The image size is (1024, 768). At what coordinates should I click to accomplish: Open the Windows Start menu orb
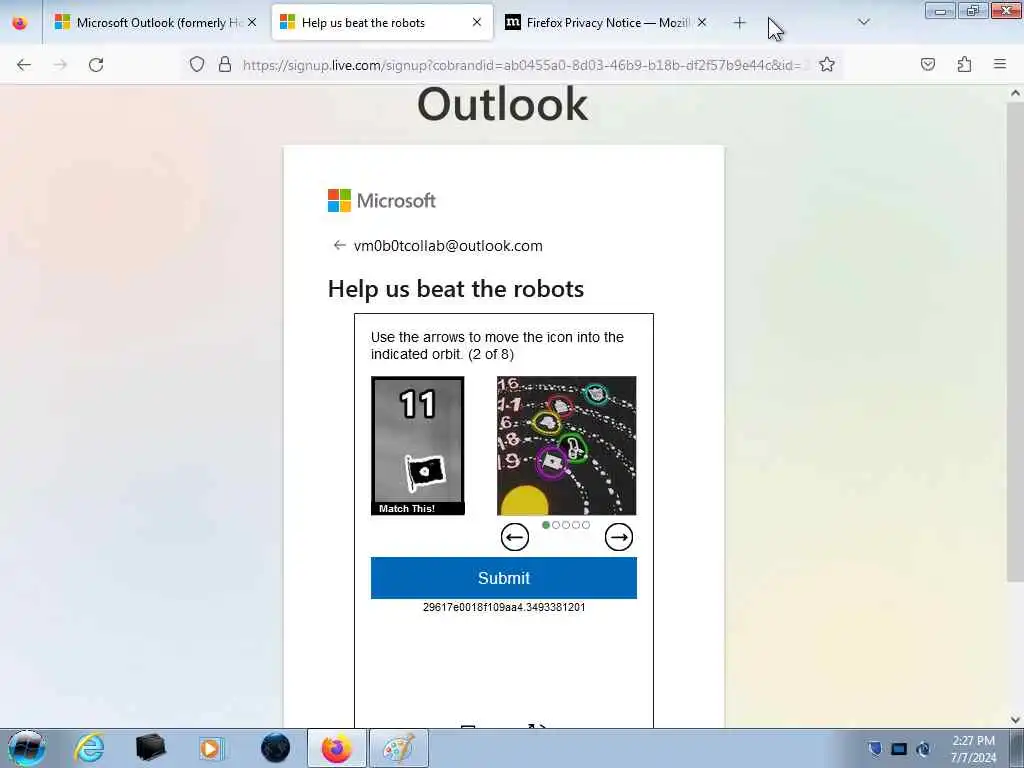[26, 748]
